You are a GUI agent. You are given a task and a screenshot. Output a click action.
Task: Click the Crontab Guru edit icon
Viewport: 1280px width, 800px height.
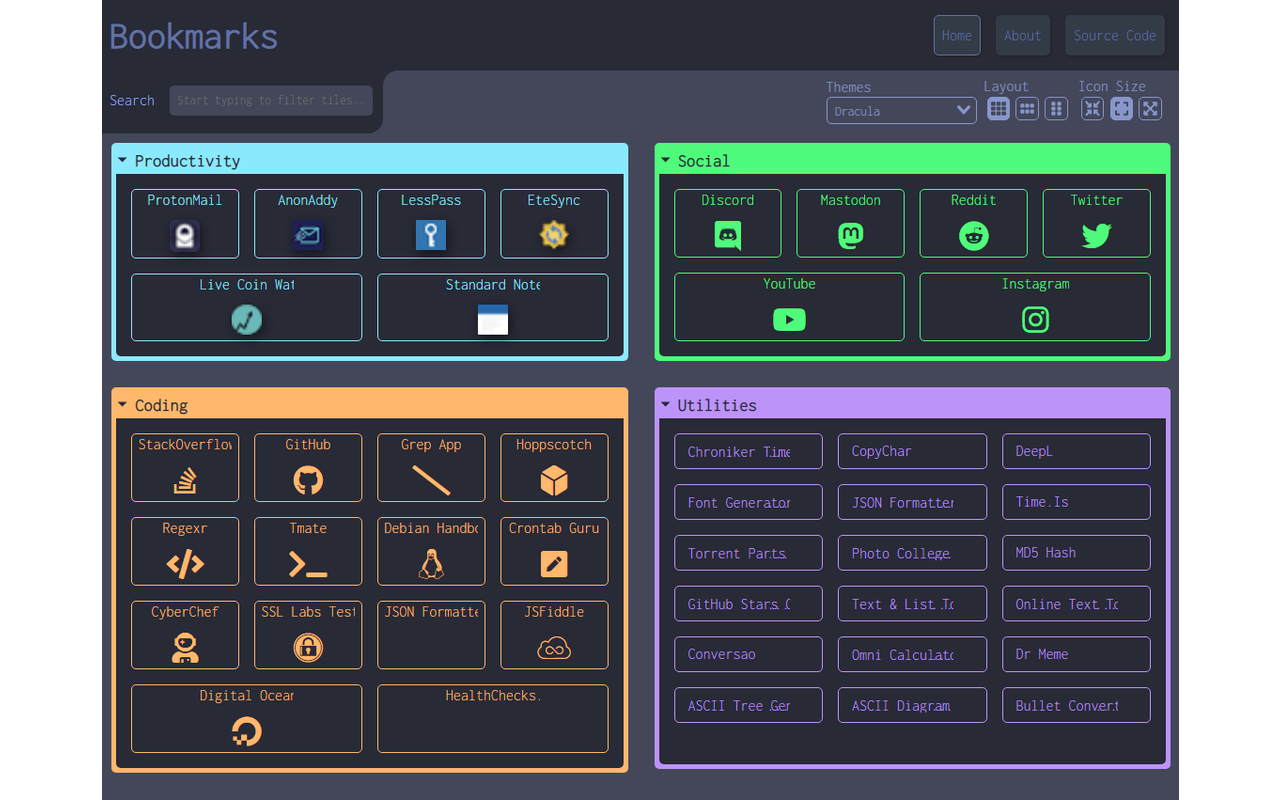pyautogui.click(x=554, y=564)
